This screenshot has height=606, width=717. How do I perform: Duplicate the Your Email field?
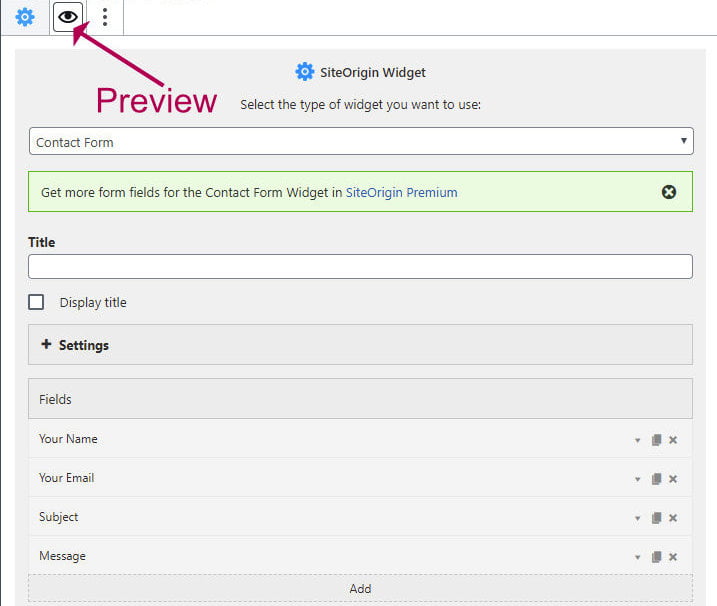656,479
